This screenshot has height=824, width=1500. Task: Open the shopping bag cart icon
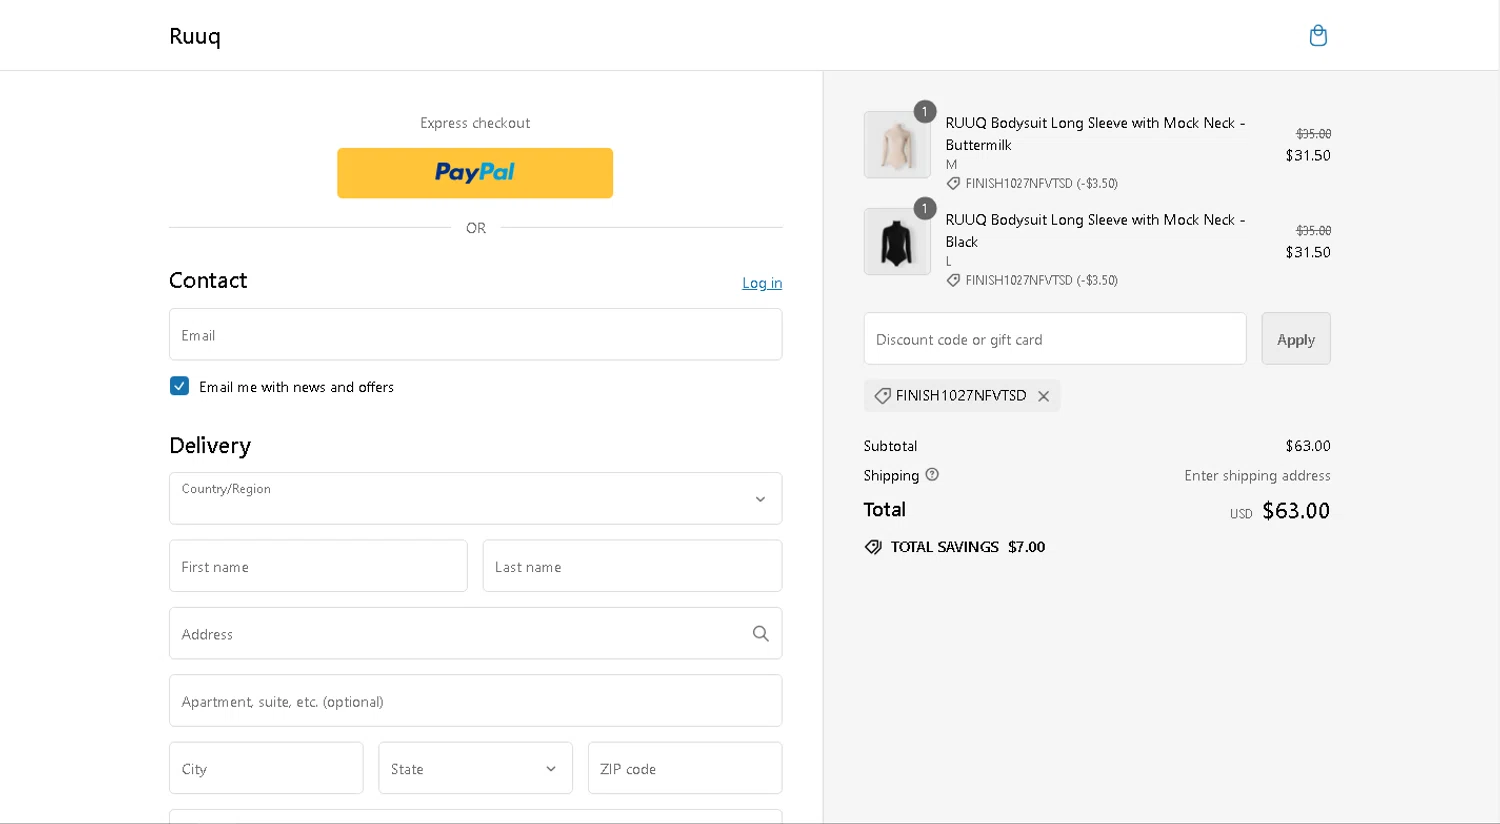coord(1318,36)
